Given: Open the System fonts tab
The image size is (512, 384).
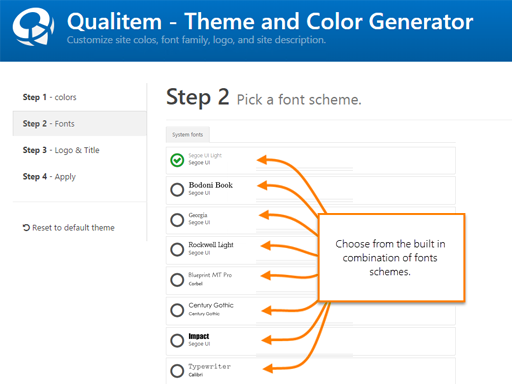Looking at the screenshot, I should (188, 135).
